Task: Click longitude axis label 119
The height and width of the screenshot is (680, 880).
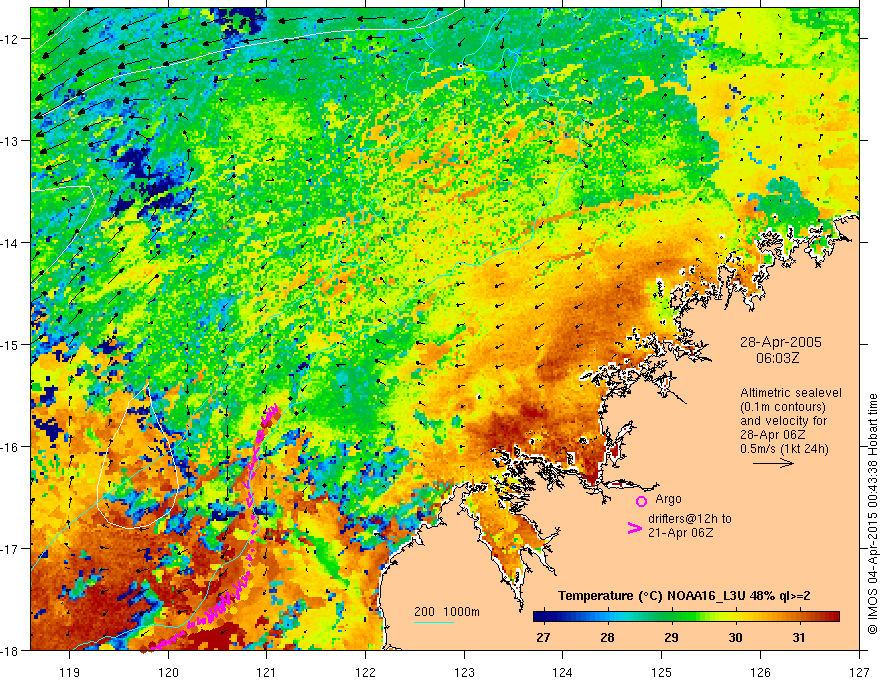Action: click(x=70, y=672)
